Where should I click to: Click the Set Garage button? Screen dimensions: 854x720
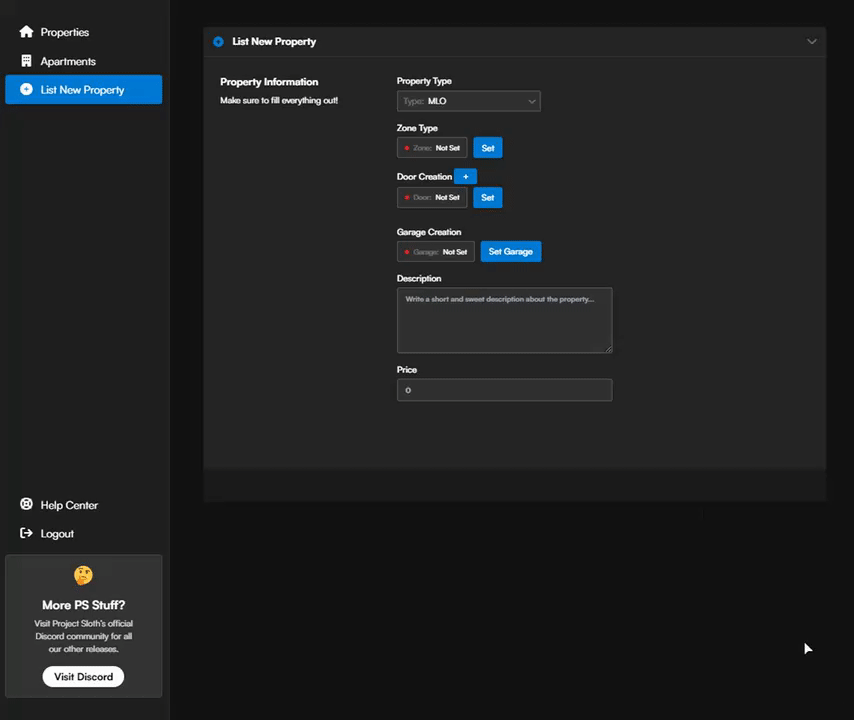[510, 251]
